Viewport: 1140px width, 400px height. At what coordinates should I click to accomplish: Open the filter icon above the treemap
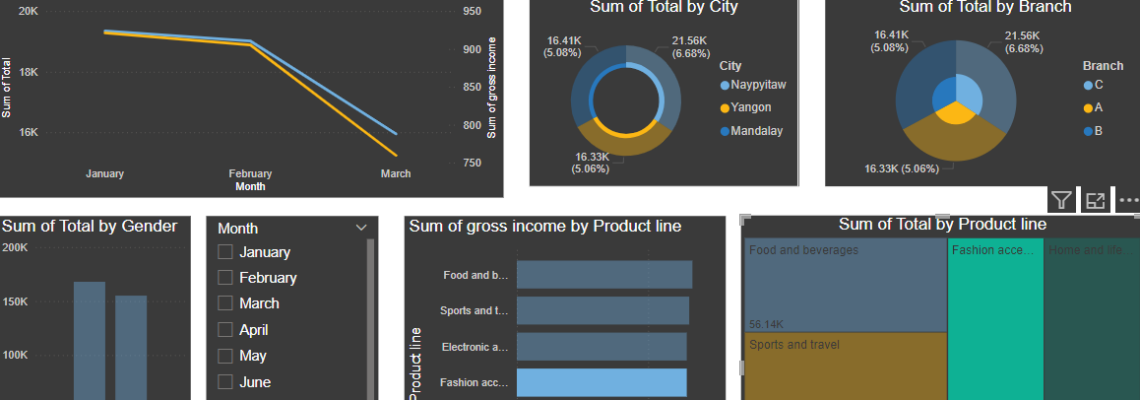[x=1061, y=200]
